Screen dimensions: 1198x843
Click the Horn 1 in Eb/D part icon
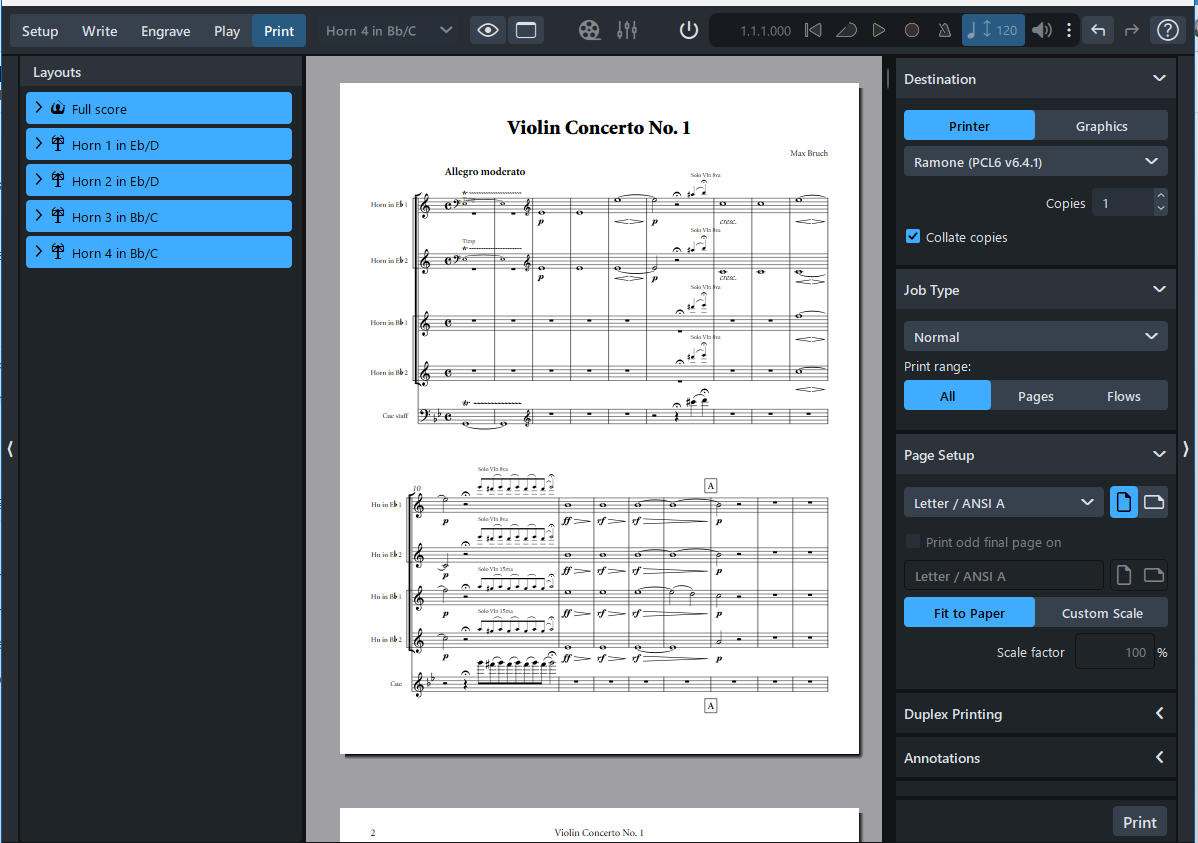coord(58,144)
